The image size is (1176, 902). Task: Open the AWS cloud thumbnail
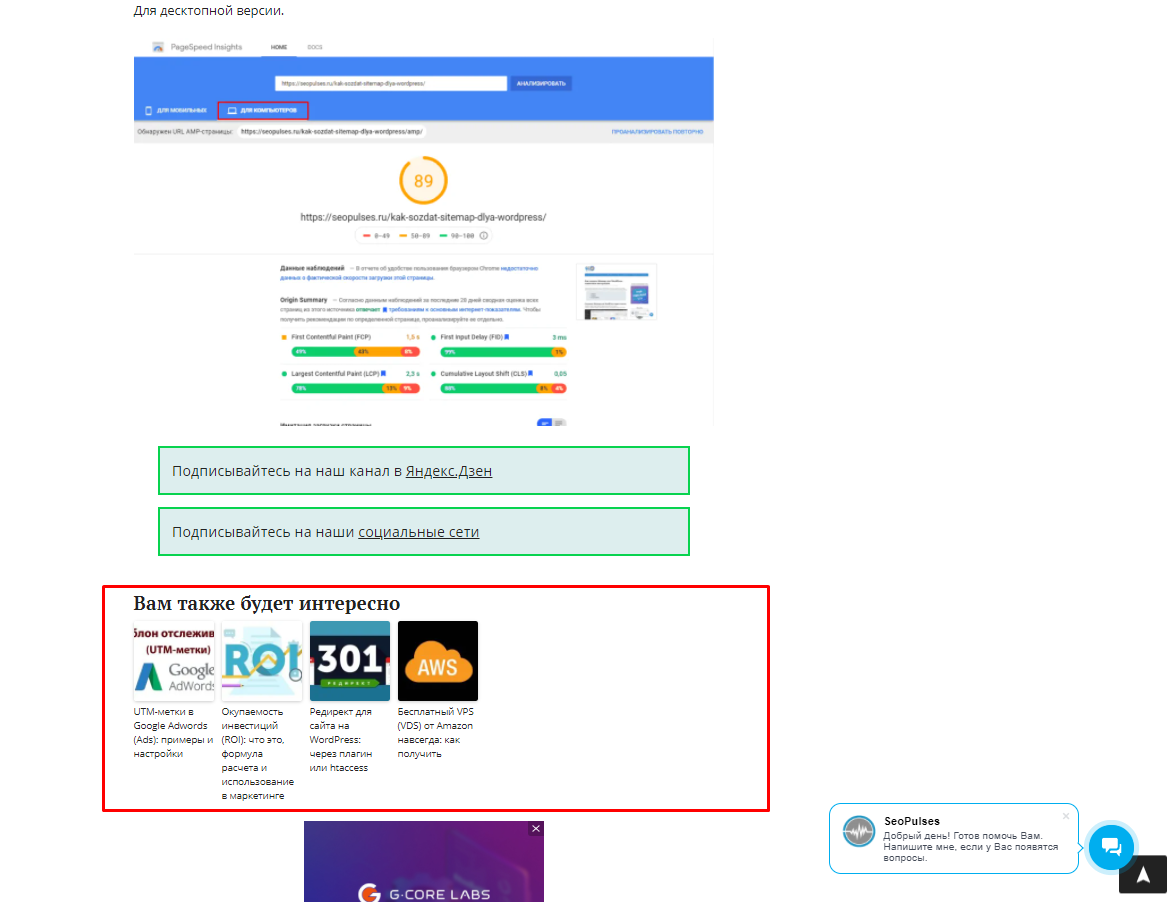438,661
